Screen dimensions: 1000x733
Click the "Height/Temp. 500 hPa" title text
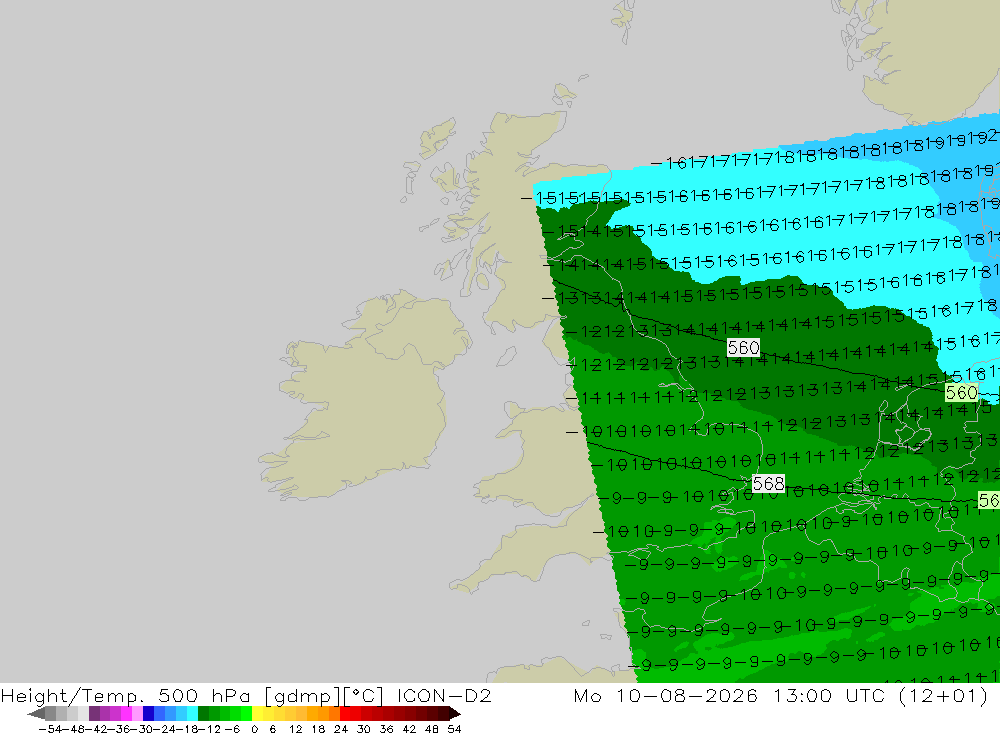pyautogui.click(x=125, y=695)
